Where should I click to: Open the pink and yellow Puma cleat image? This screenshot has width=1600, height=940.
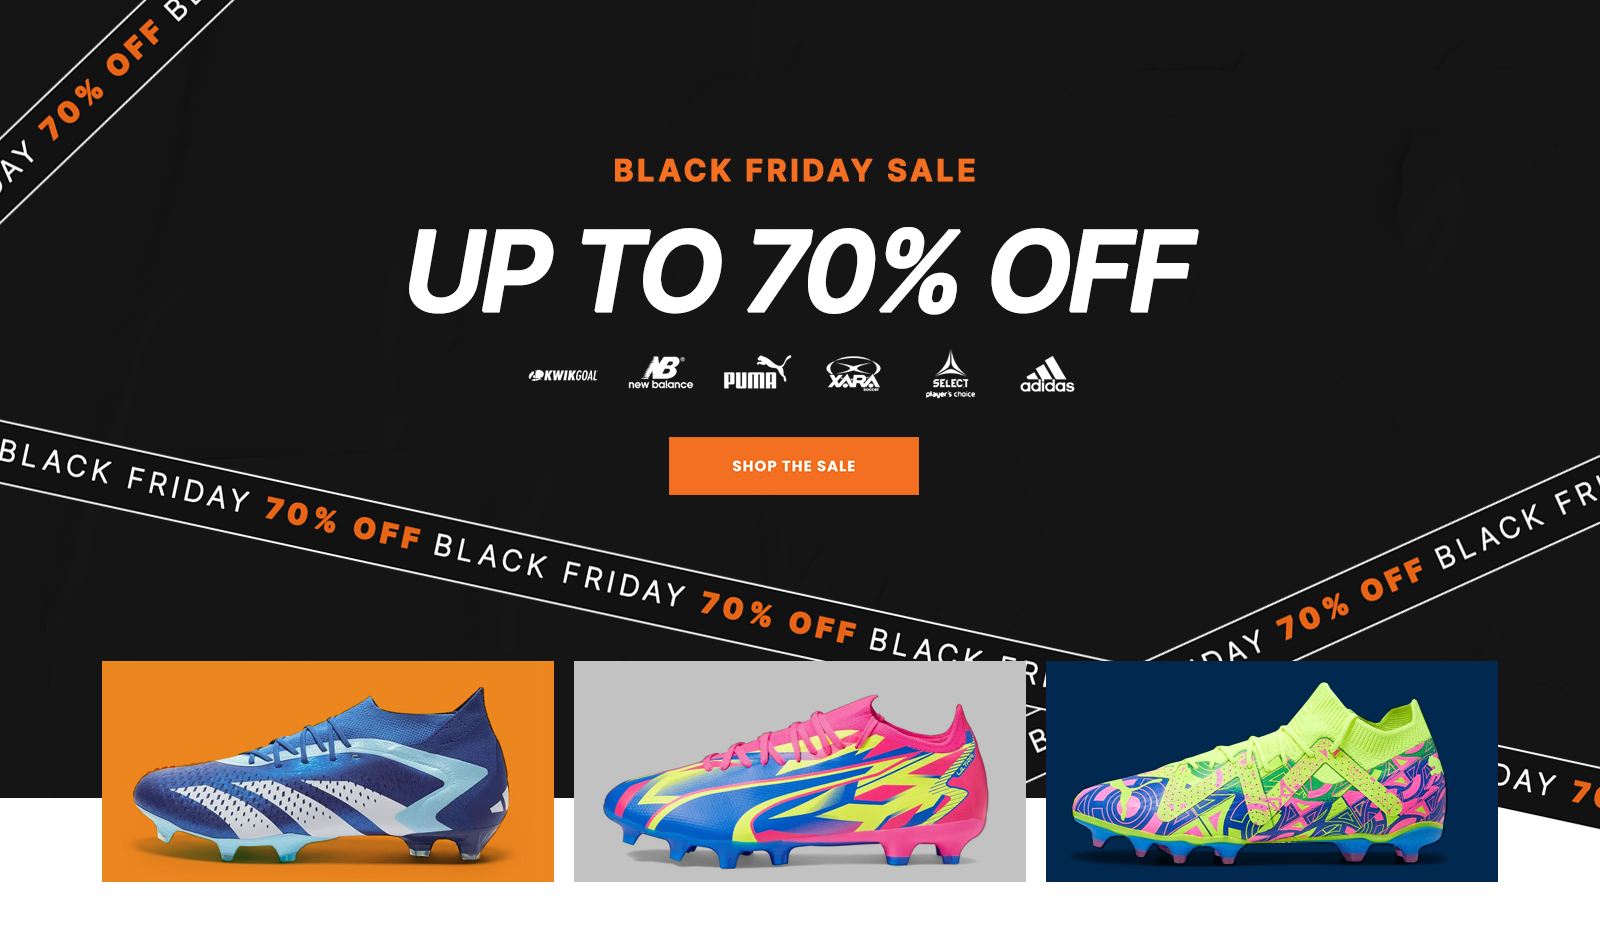800,771
